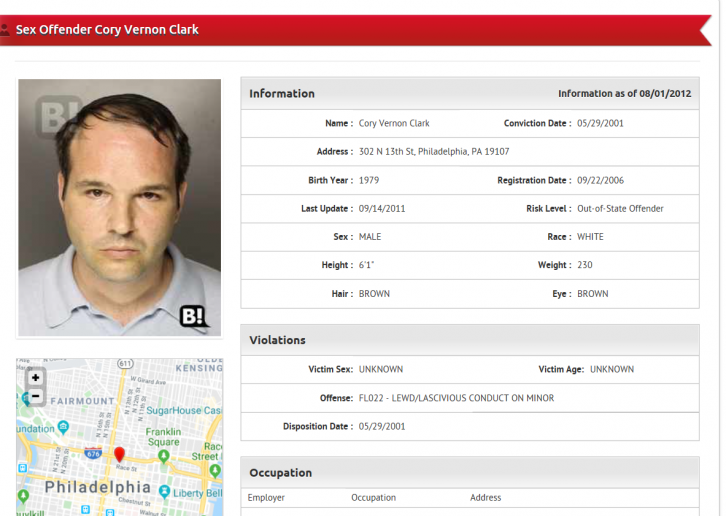Click the Employer column header
Viewport: 726px width, 516px height.
click(x=266, y=498)
